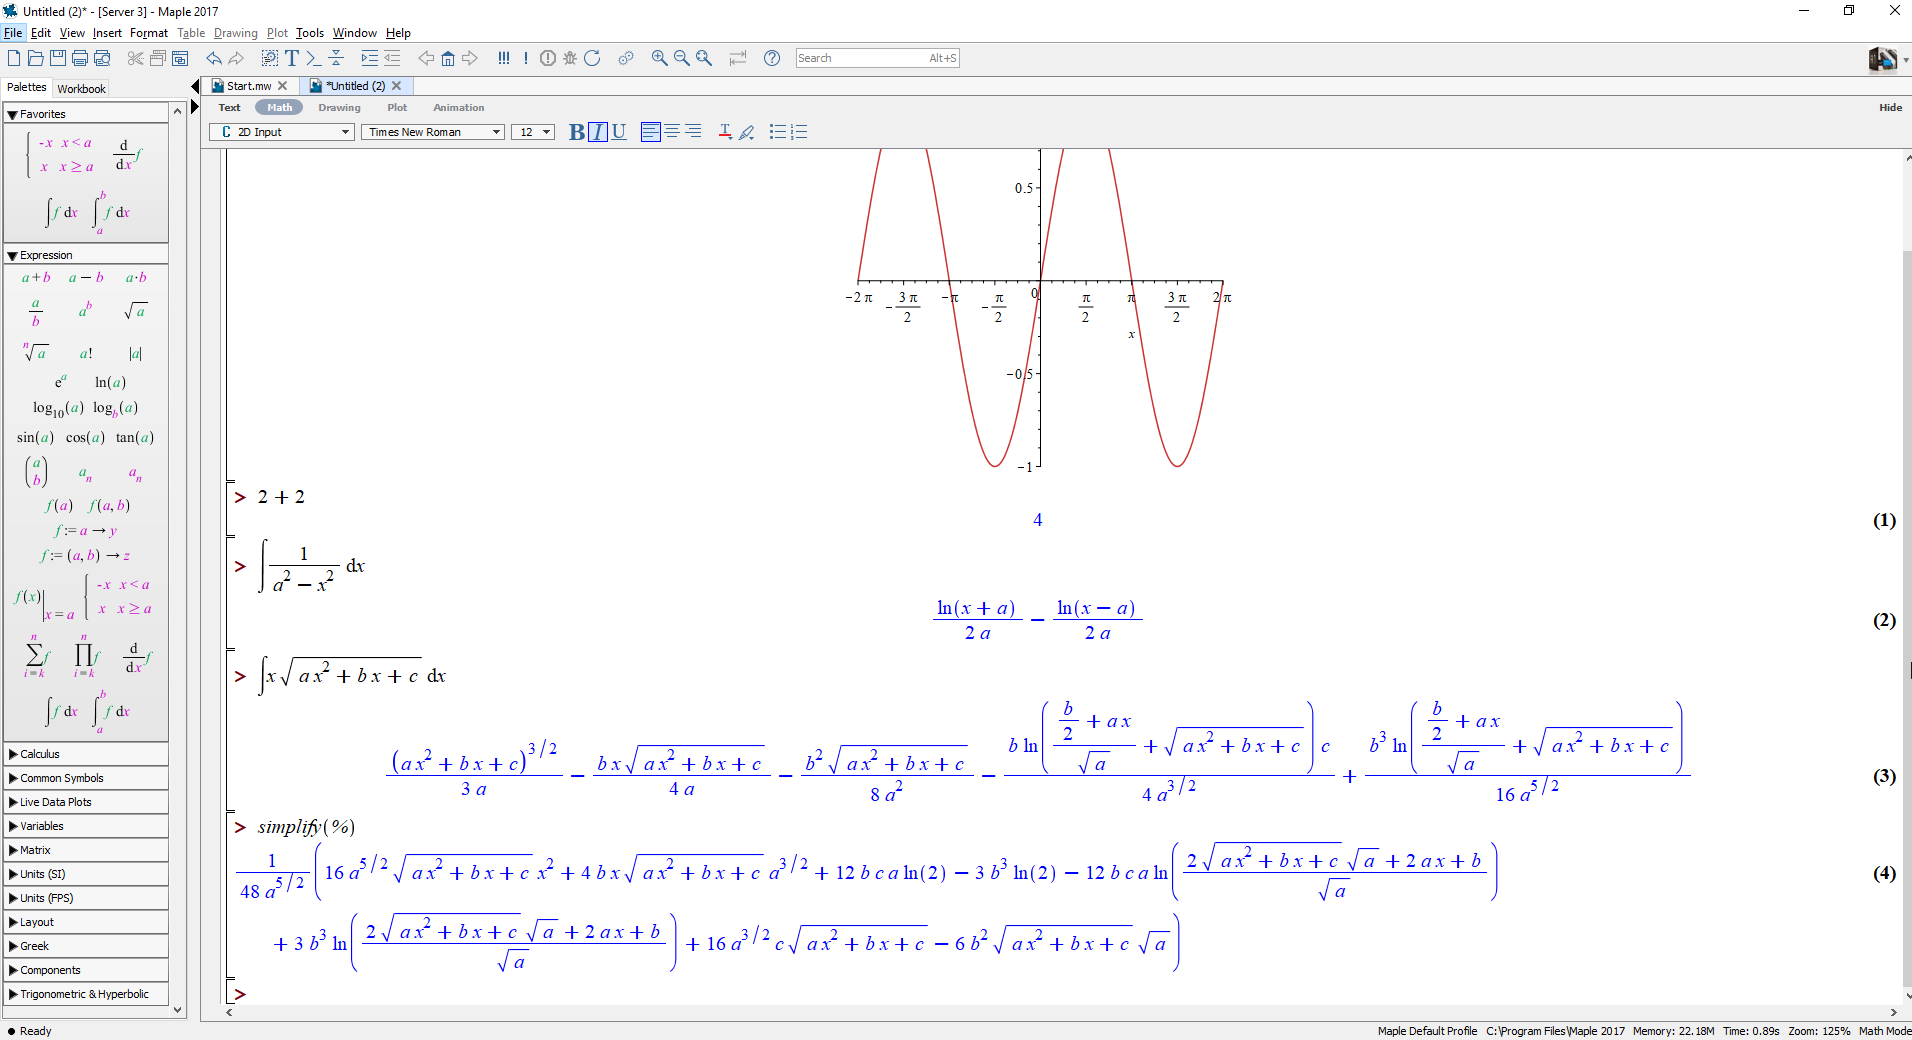Viewport: 1912px width, 1040px height.
Task: Create a new document with the toolbar icon
Action: point(14,58)
